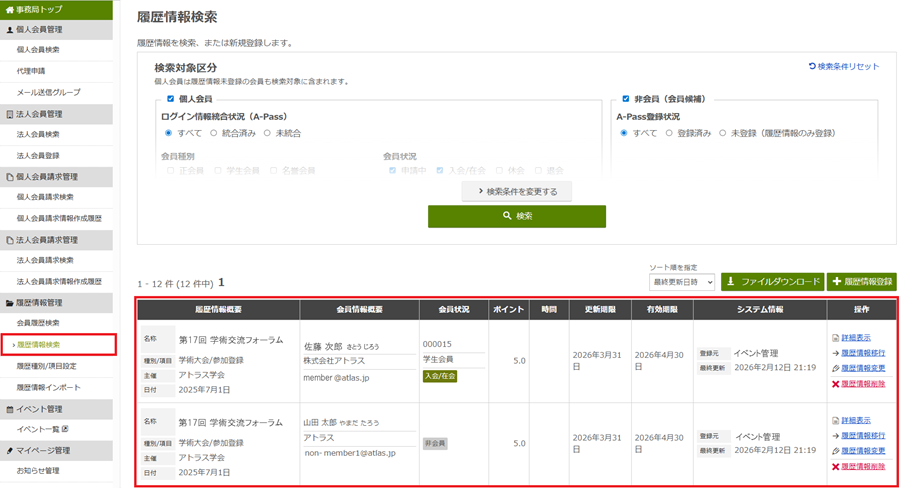This screenshot has width=900, height=488.
Task: Click the download icon on ファイルダウンロード
Action: pyautogui.click(x=731, y=281)
